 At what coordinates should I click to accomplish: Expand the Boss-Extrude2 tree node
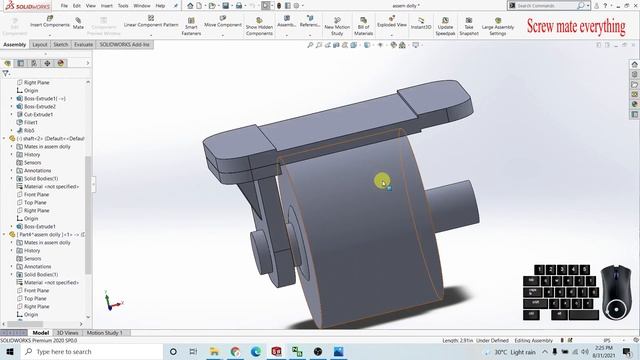tap(11, 107)
